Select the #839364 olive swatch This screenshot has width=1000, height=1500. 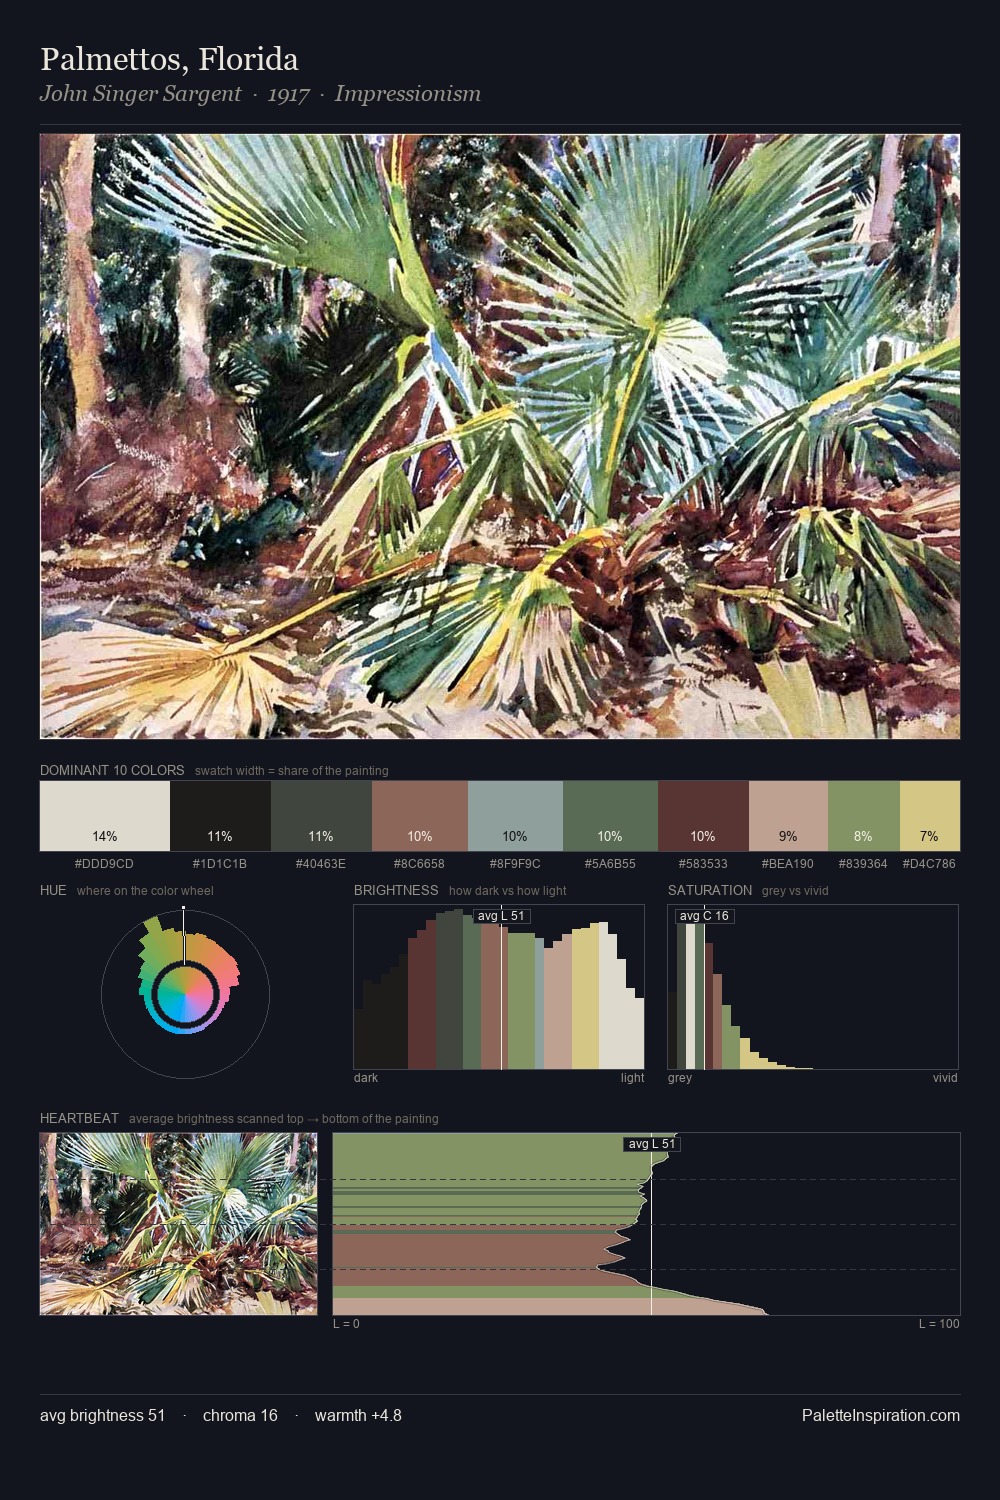[x=864, y=816]
